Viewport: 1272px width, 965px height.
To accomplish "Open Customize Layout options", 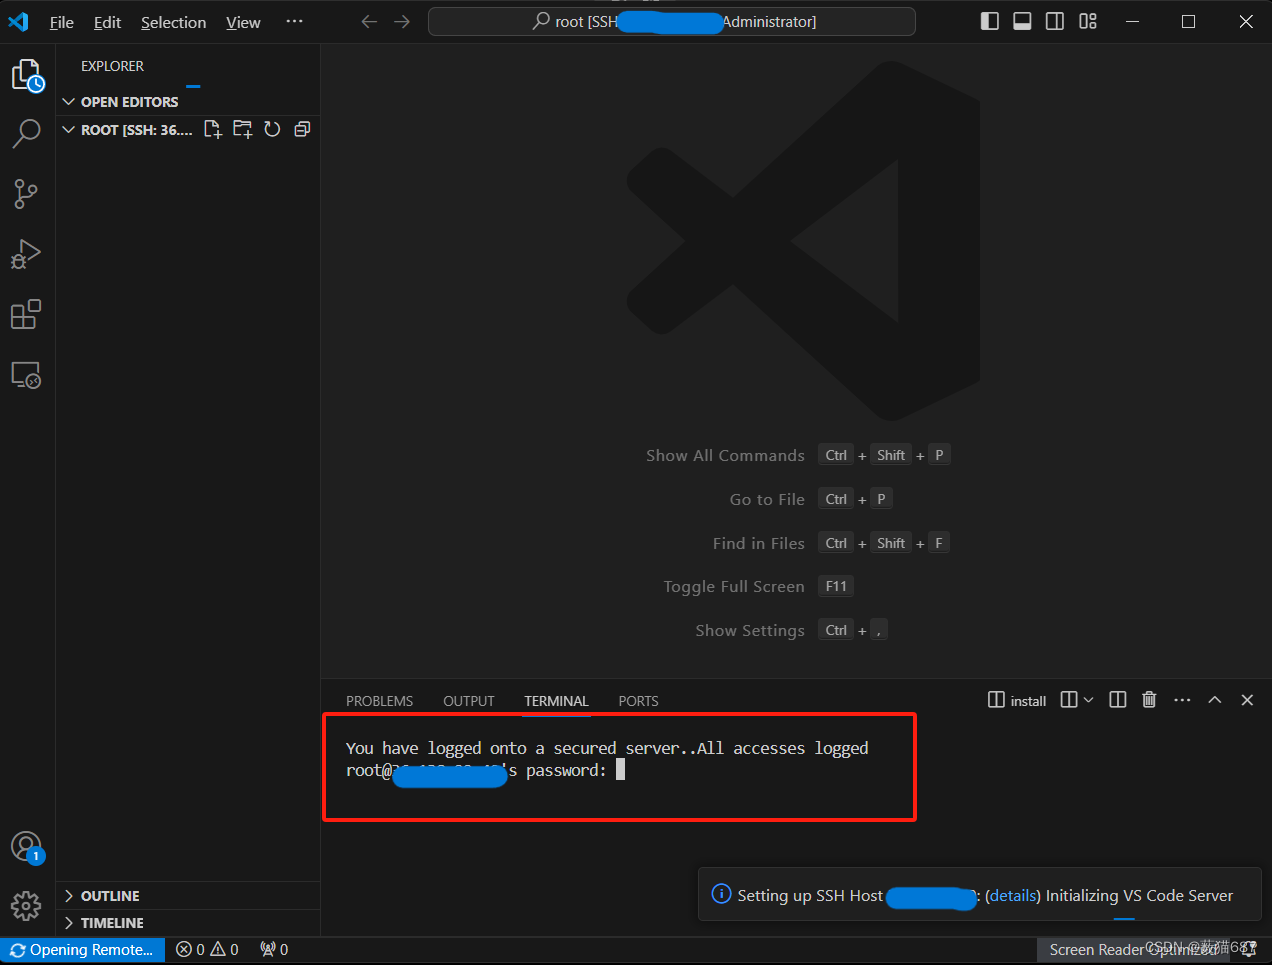I will (x=1088, y=21).
